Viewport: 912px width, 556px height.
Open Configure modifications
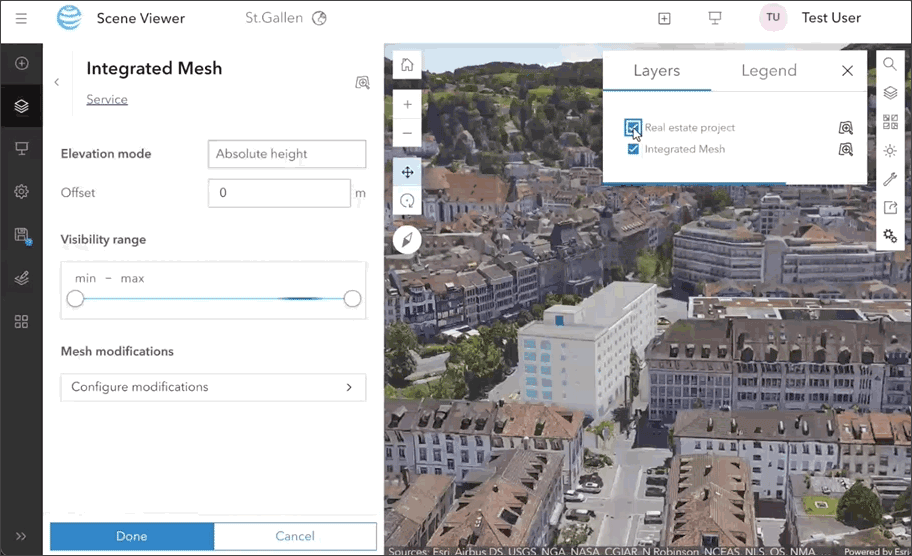pos(213,387)
